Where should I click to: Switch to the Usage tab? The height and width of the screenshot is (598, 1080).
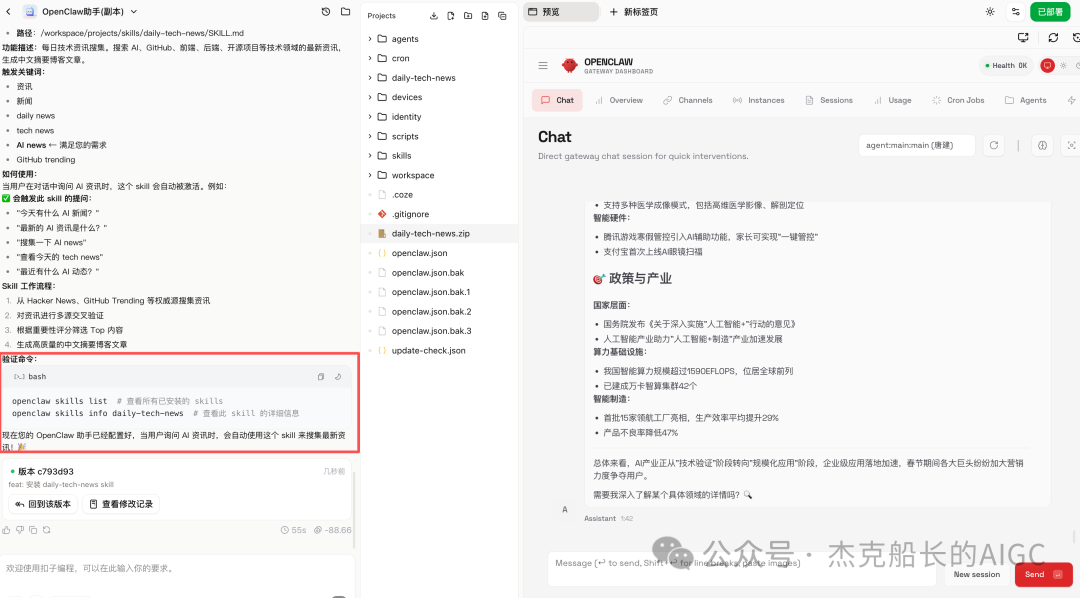(x=892, y=100)
